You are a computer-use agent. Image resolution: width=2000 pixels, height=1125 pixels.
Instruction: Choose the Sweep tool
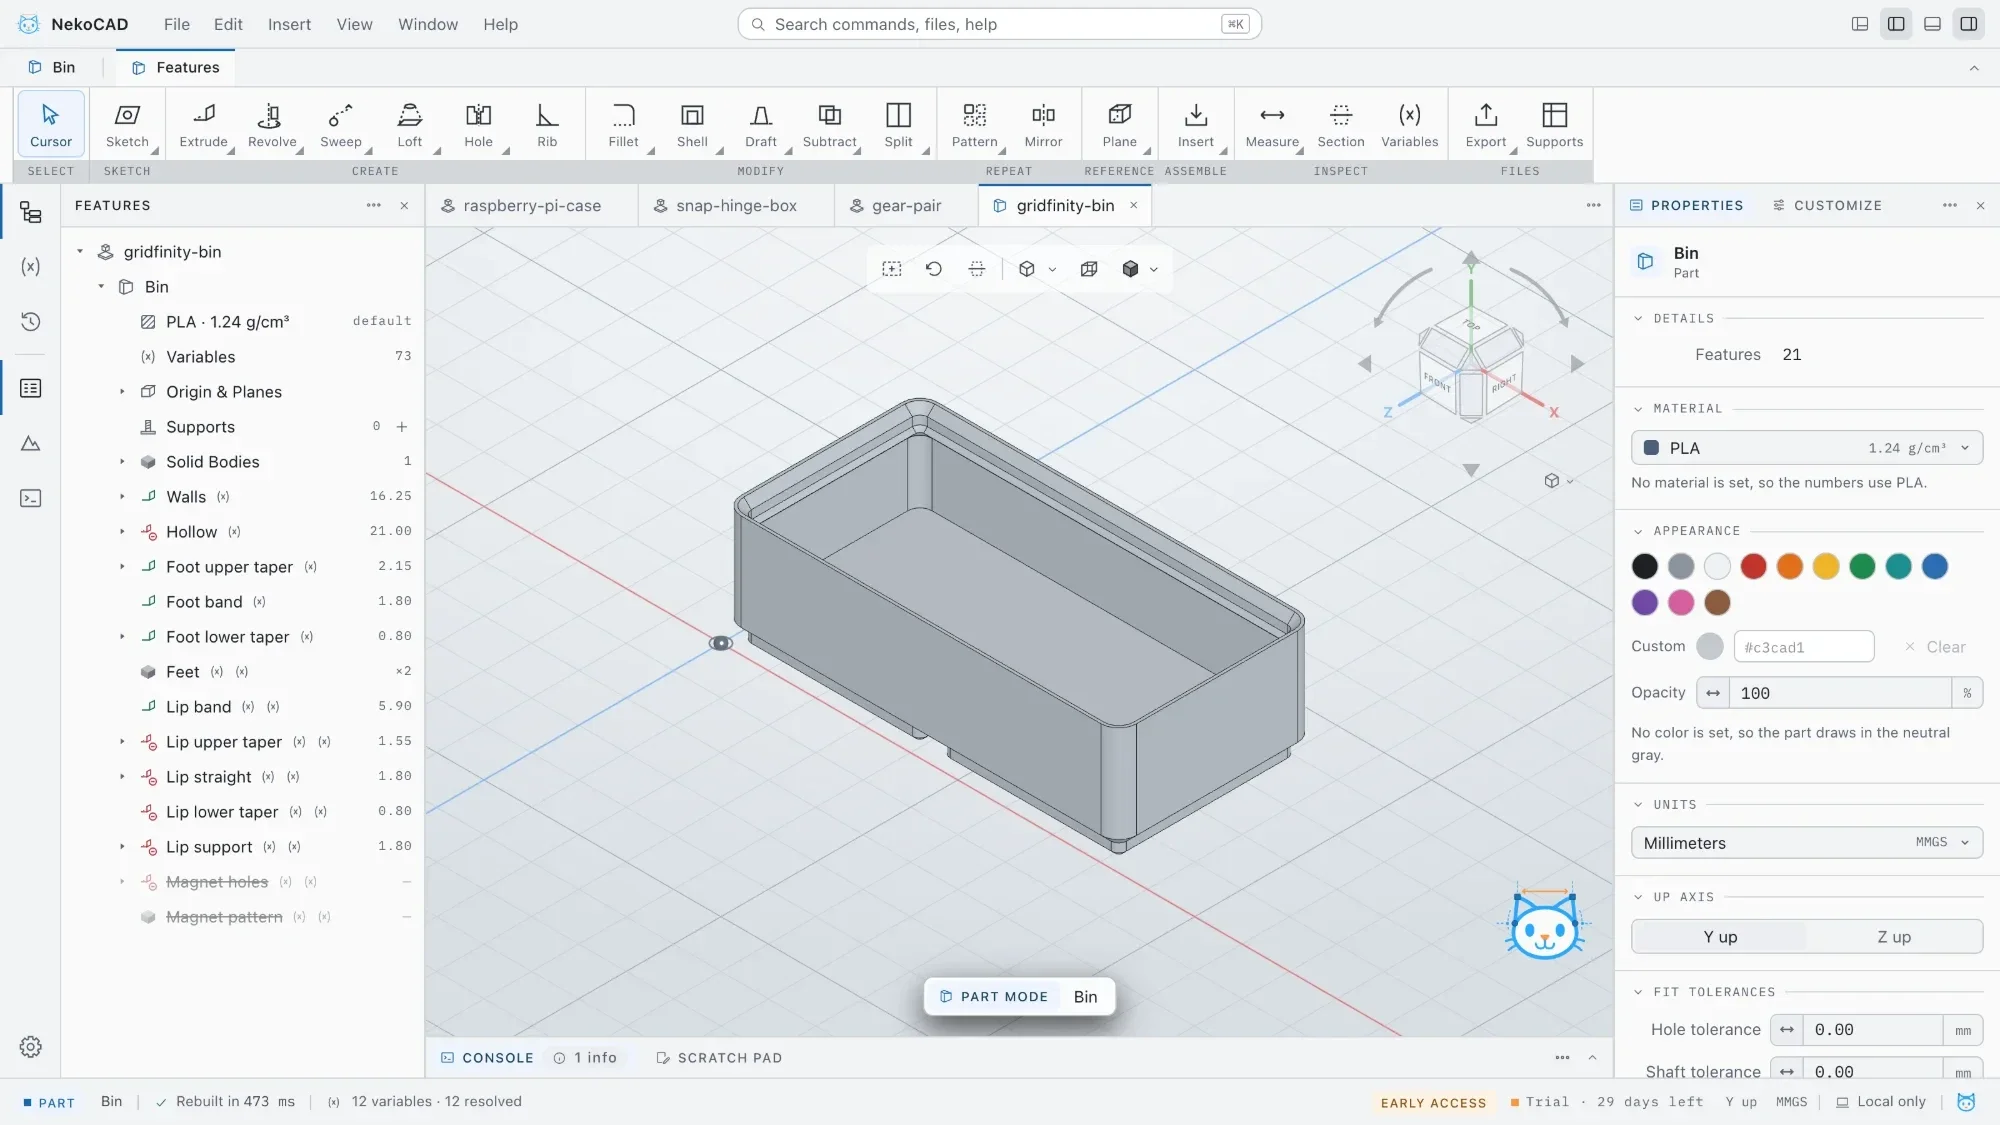tap(341, 124)
